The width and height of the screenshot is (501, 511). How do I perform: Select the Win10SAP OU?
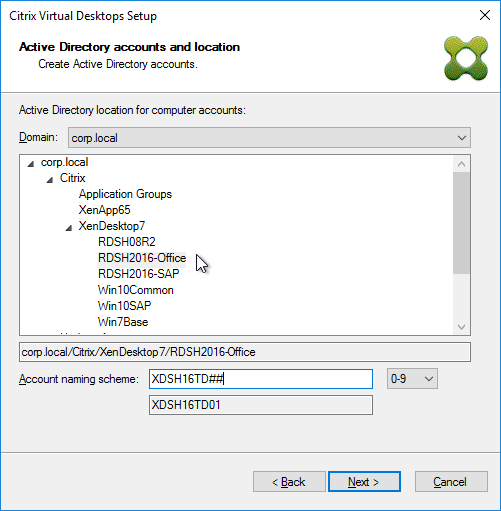coord(124,306)
